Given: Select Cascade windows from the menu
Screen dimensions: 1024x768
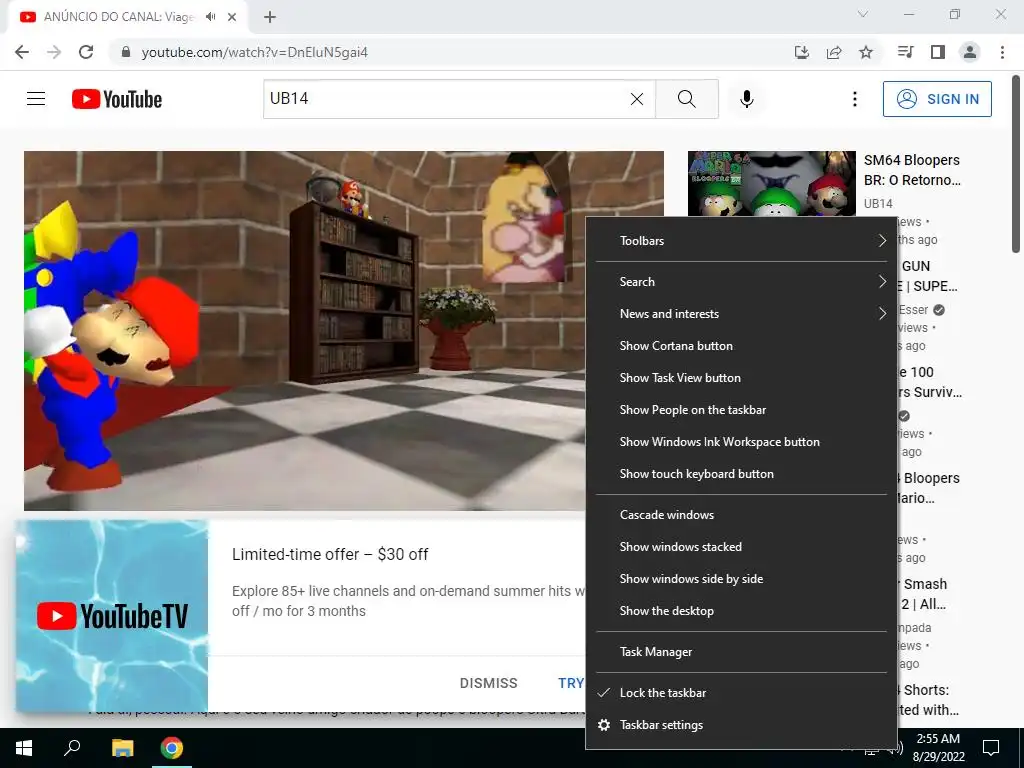Looking at the screenshot, I should coord(741,515).
